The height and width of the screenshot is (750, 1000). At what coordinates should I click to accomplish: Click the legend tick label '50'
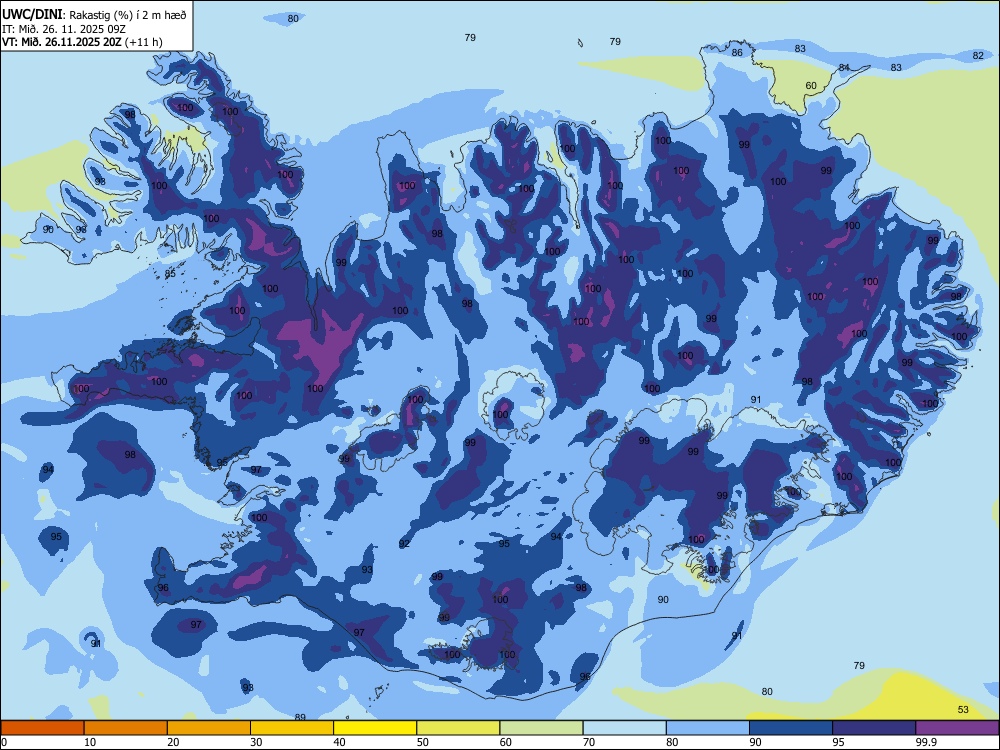point(422,742)
